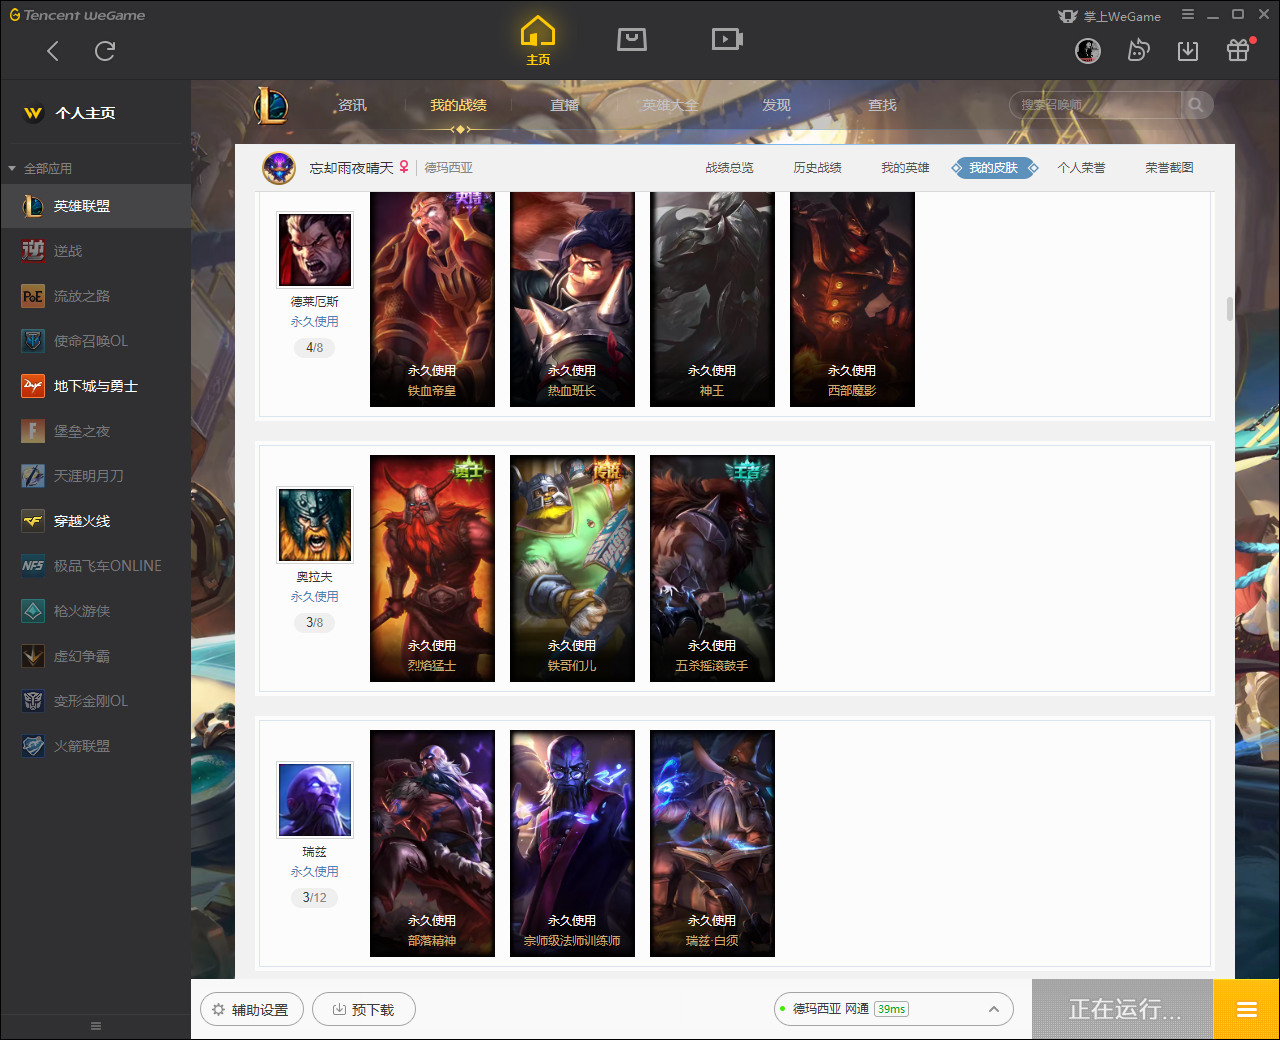Open the 宗师级法师训练师 skin card
The image size is (1280, 1040).
tap(572, 843)
